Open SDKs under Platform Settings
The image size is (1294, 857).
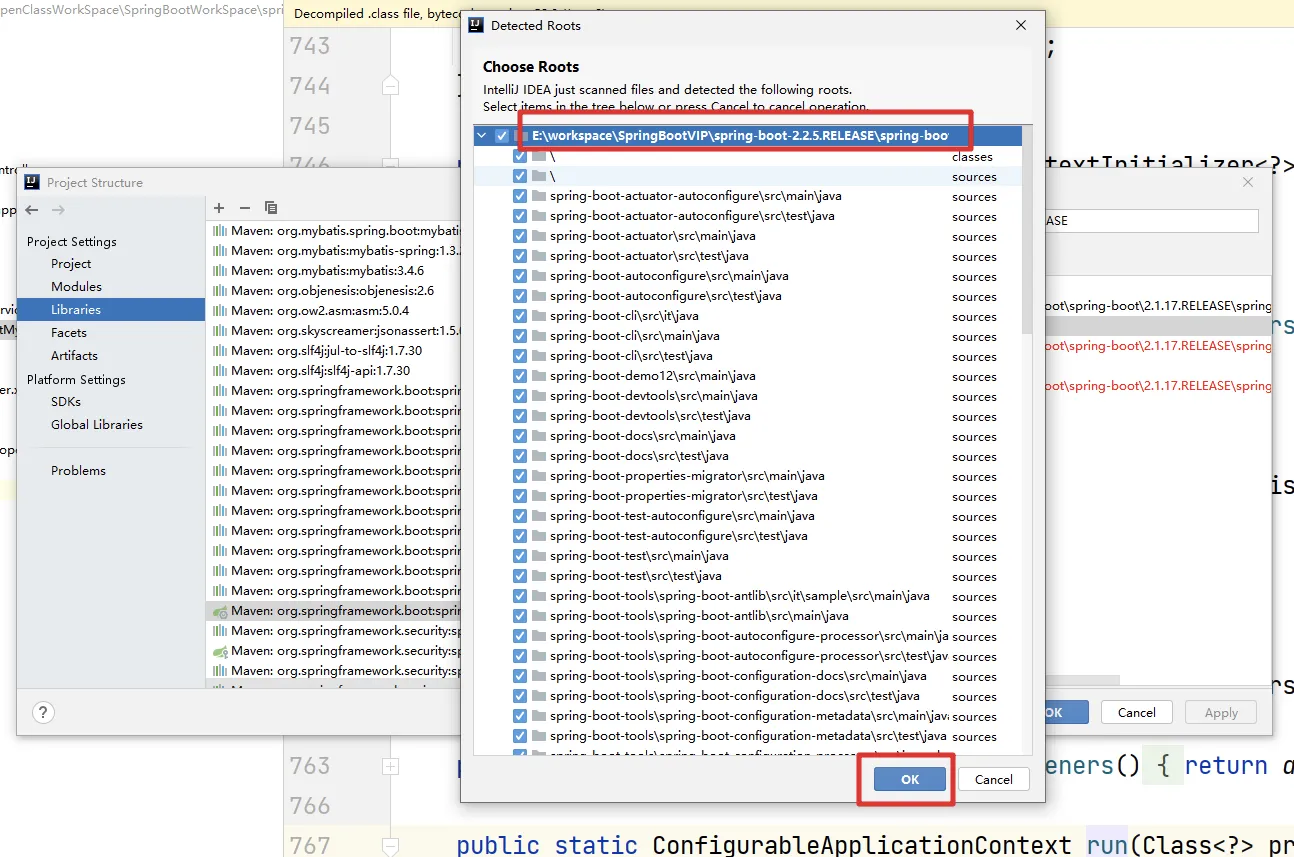coord(66,402)
